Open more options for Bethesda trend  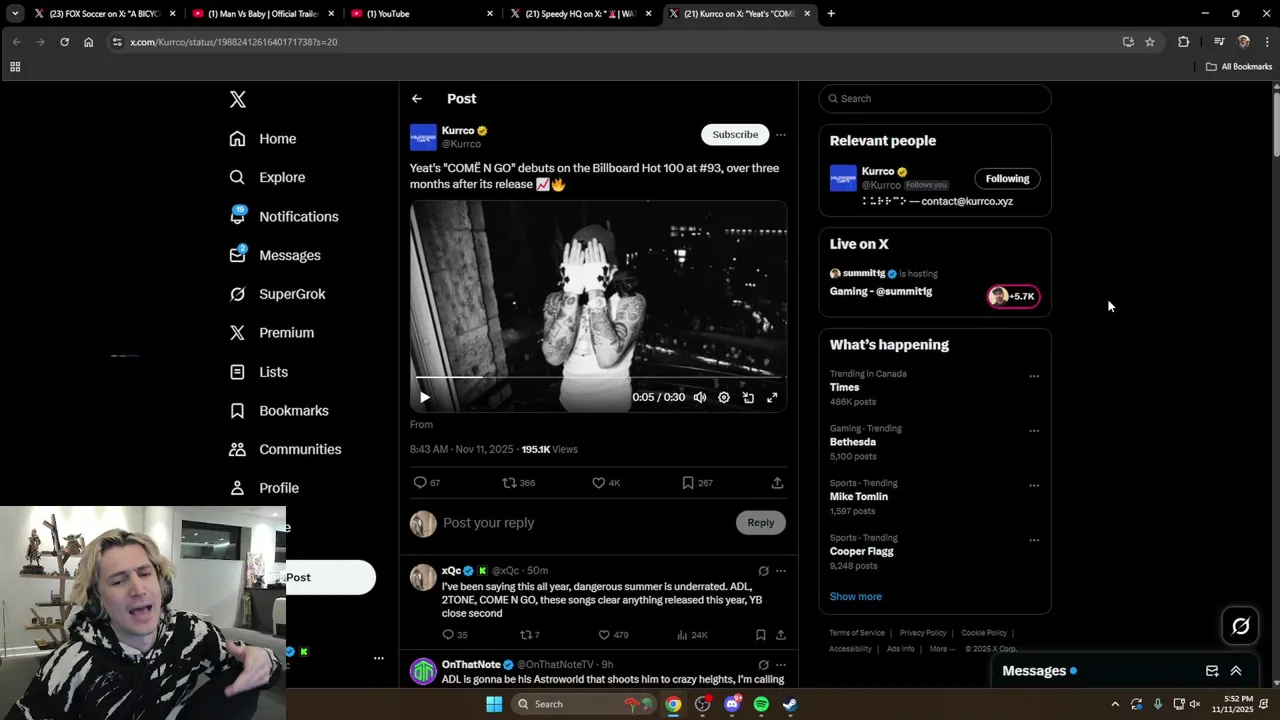[x=1034, y=431]
